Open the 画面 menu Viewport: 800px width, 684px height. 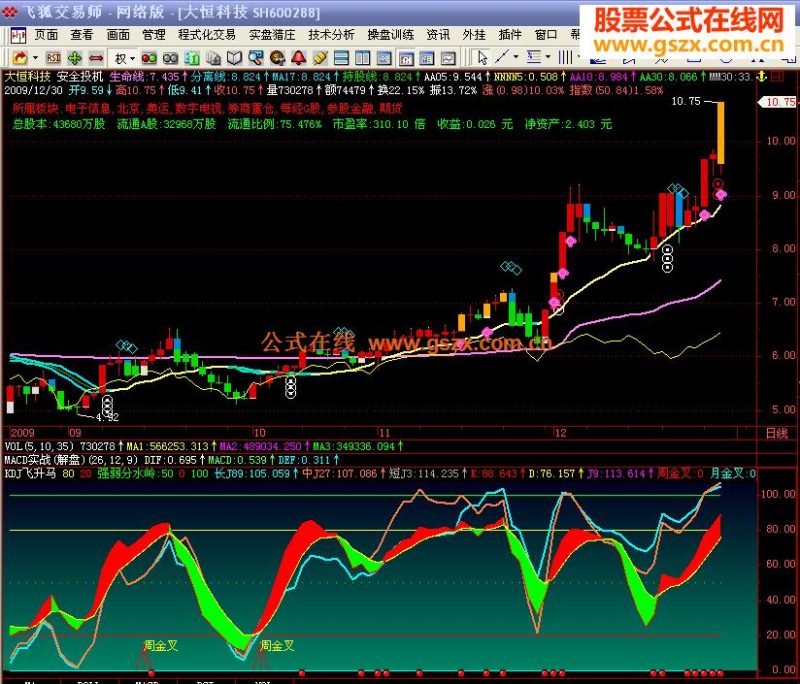tap(118, 35)
